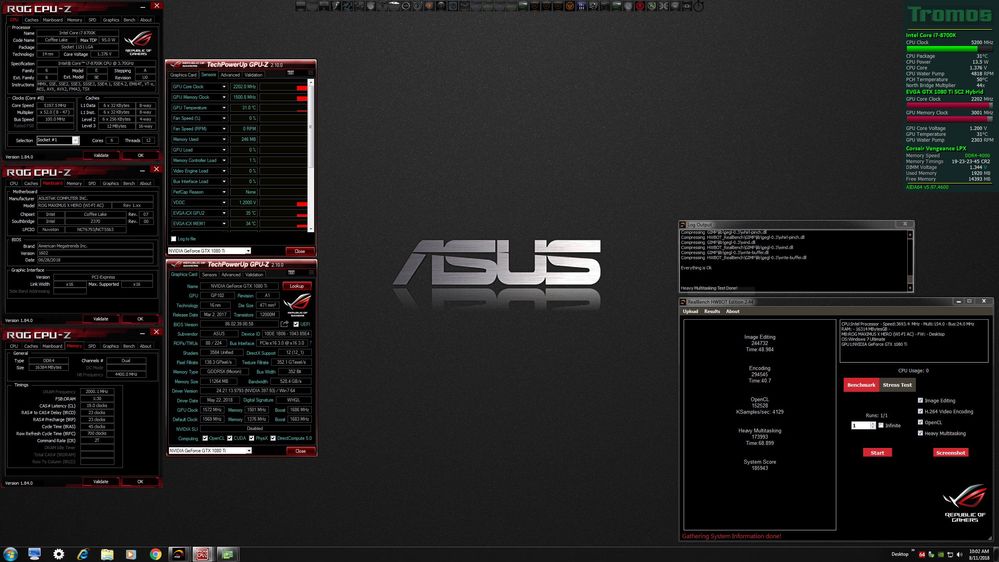Open the PerfCap Reason sensor dropdown

pyautogui.click(x=224, y=192)
